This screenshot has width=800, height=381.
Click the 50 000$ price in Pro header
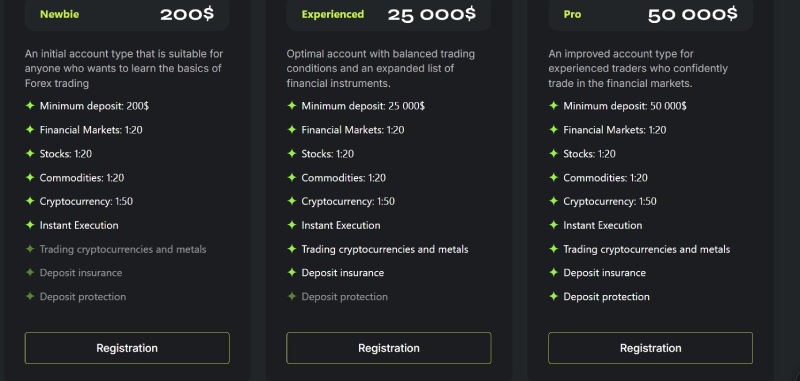point(692,14)
